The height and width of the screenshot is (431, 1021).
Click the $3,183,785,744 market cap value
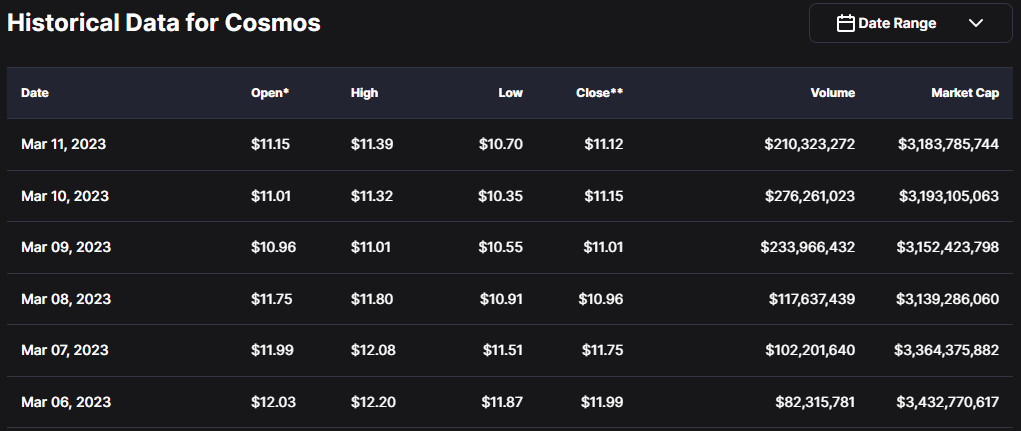[x=948, y=144]
